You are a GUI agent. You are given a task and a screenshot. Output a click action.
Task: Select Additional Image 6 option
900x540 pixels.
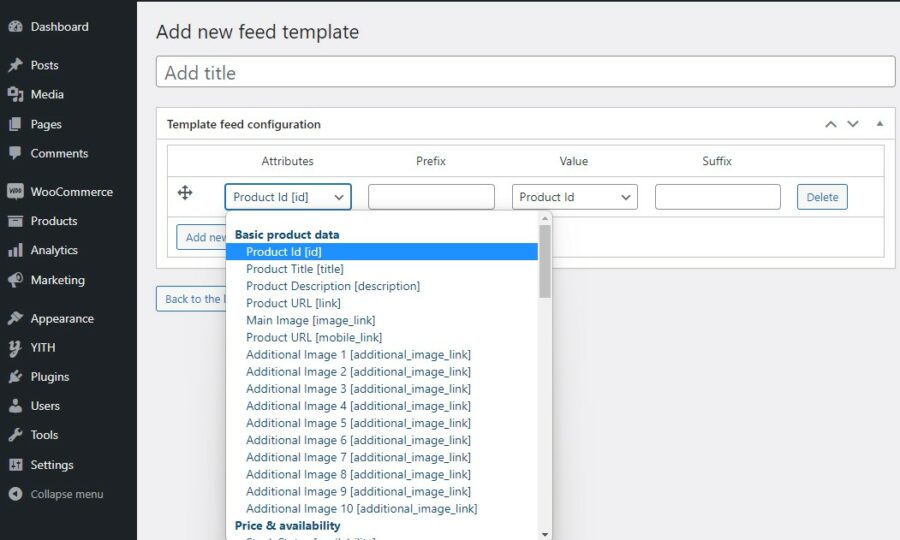pos(382,440)
